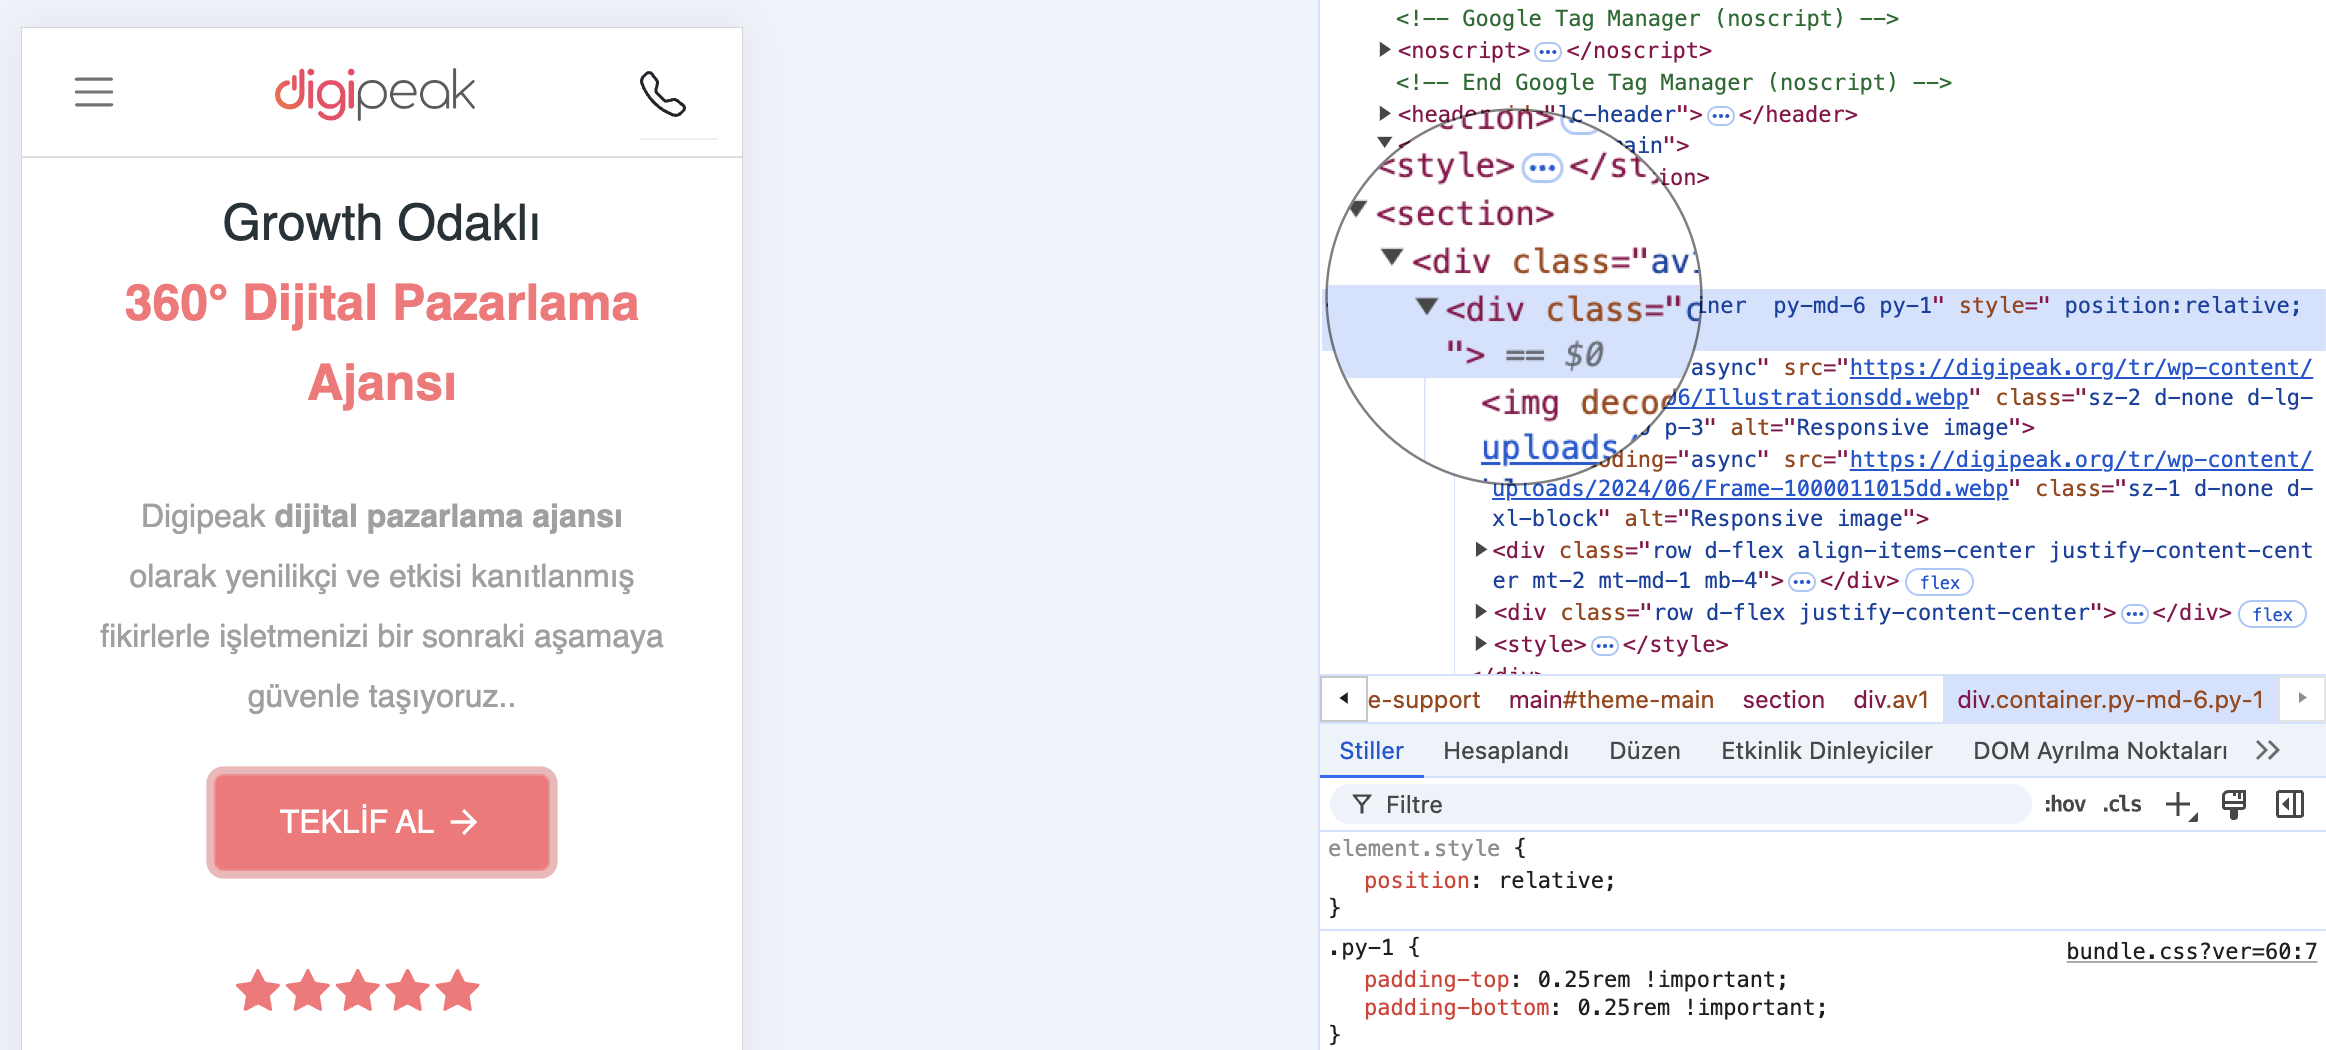The height and width of the screenshot is (1050, 2326).
Task: Click the TEKLİF AL button
Action: 382,822
